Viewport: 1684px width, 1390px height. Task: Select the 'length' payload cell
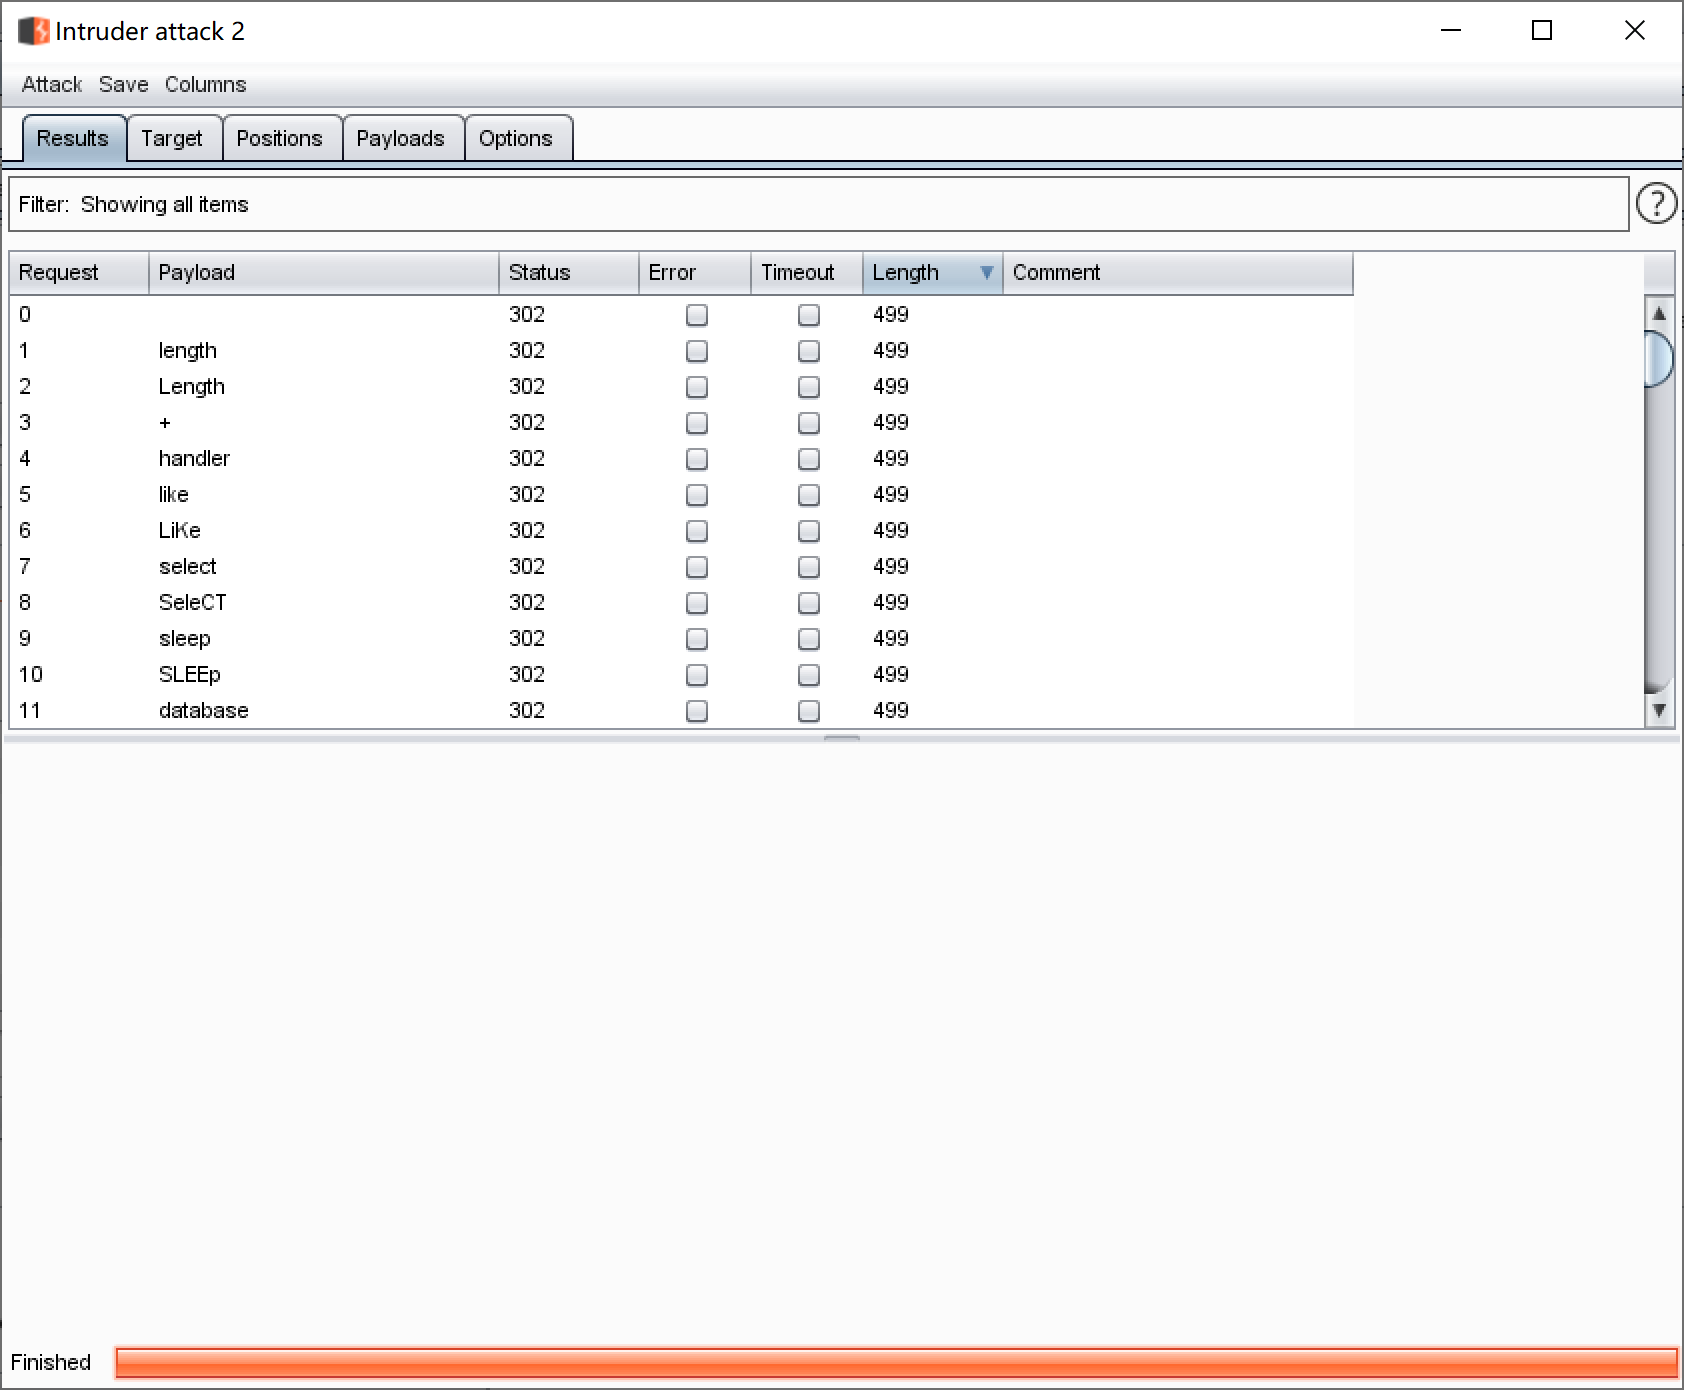[188, 351]
